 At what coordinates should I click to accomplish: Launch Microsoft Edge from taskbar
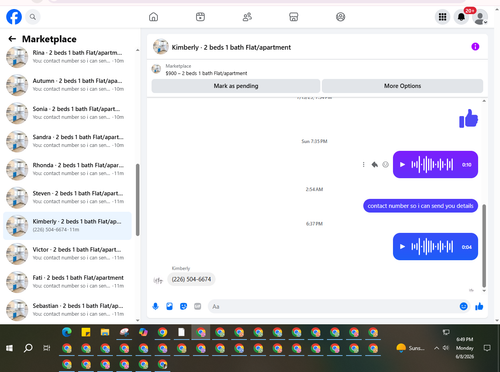point(67,332)
